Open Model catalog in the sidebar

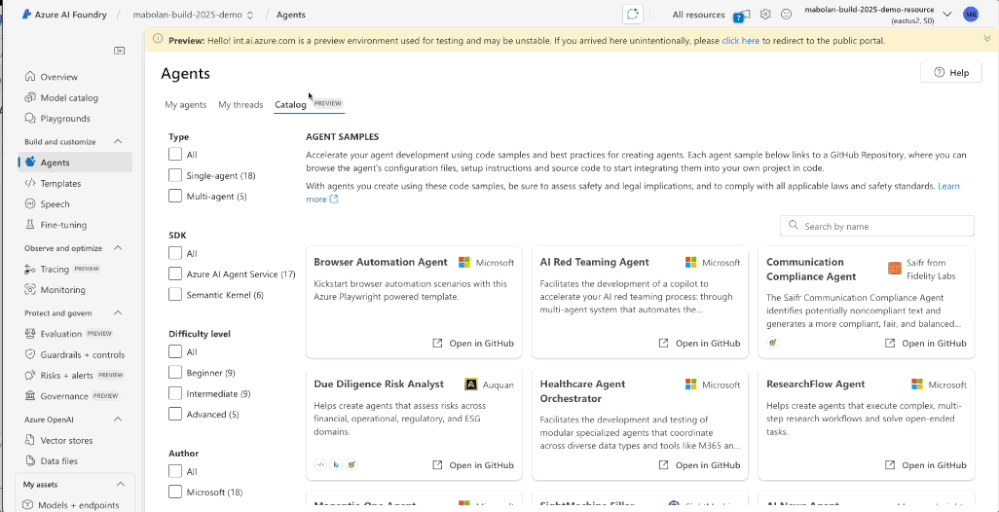69,98
